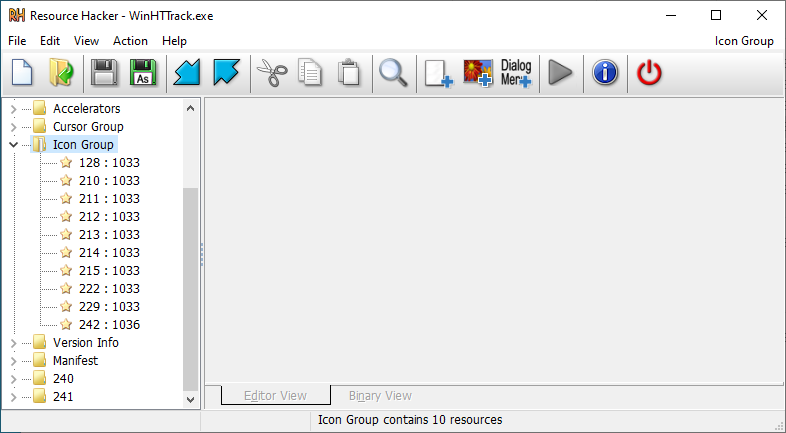Click the Paste clipboard icon
This screenshot has width=786, height=433.
point(349,73)
